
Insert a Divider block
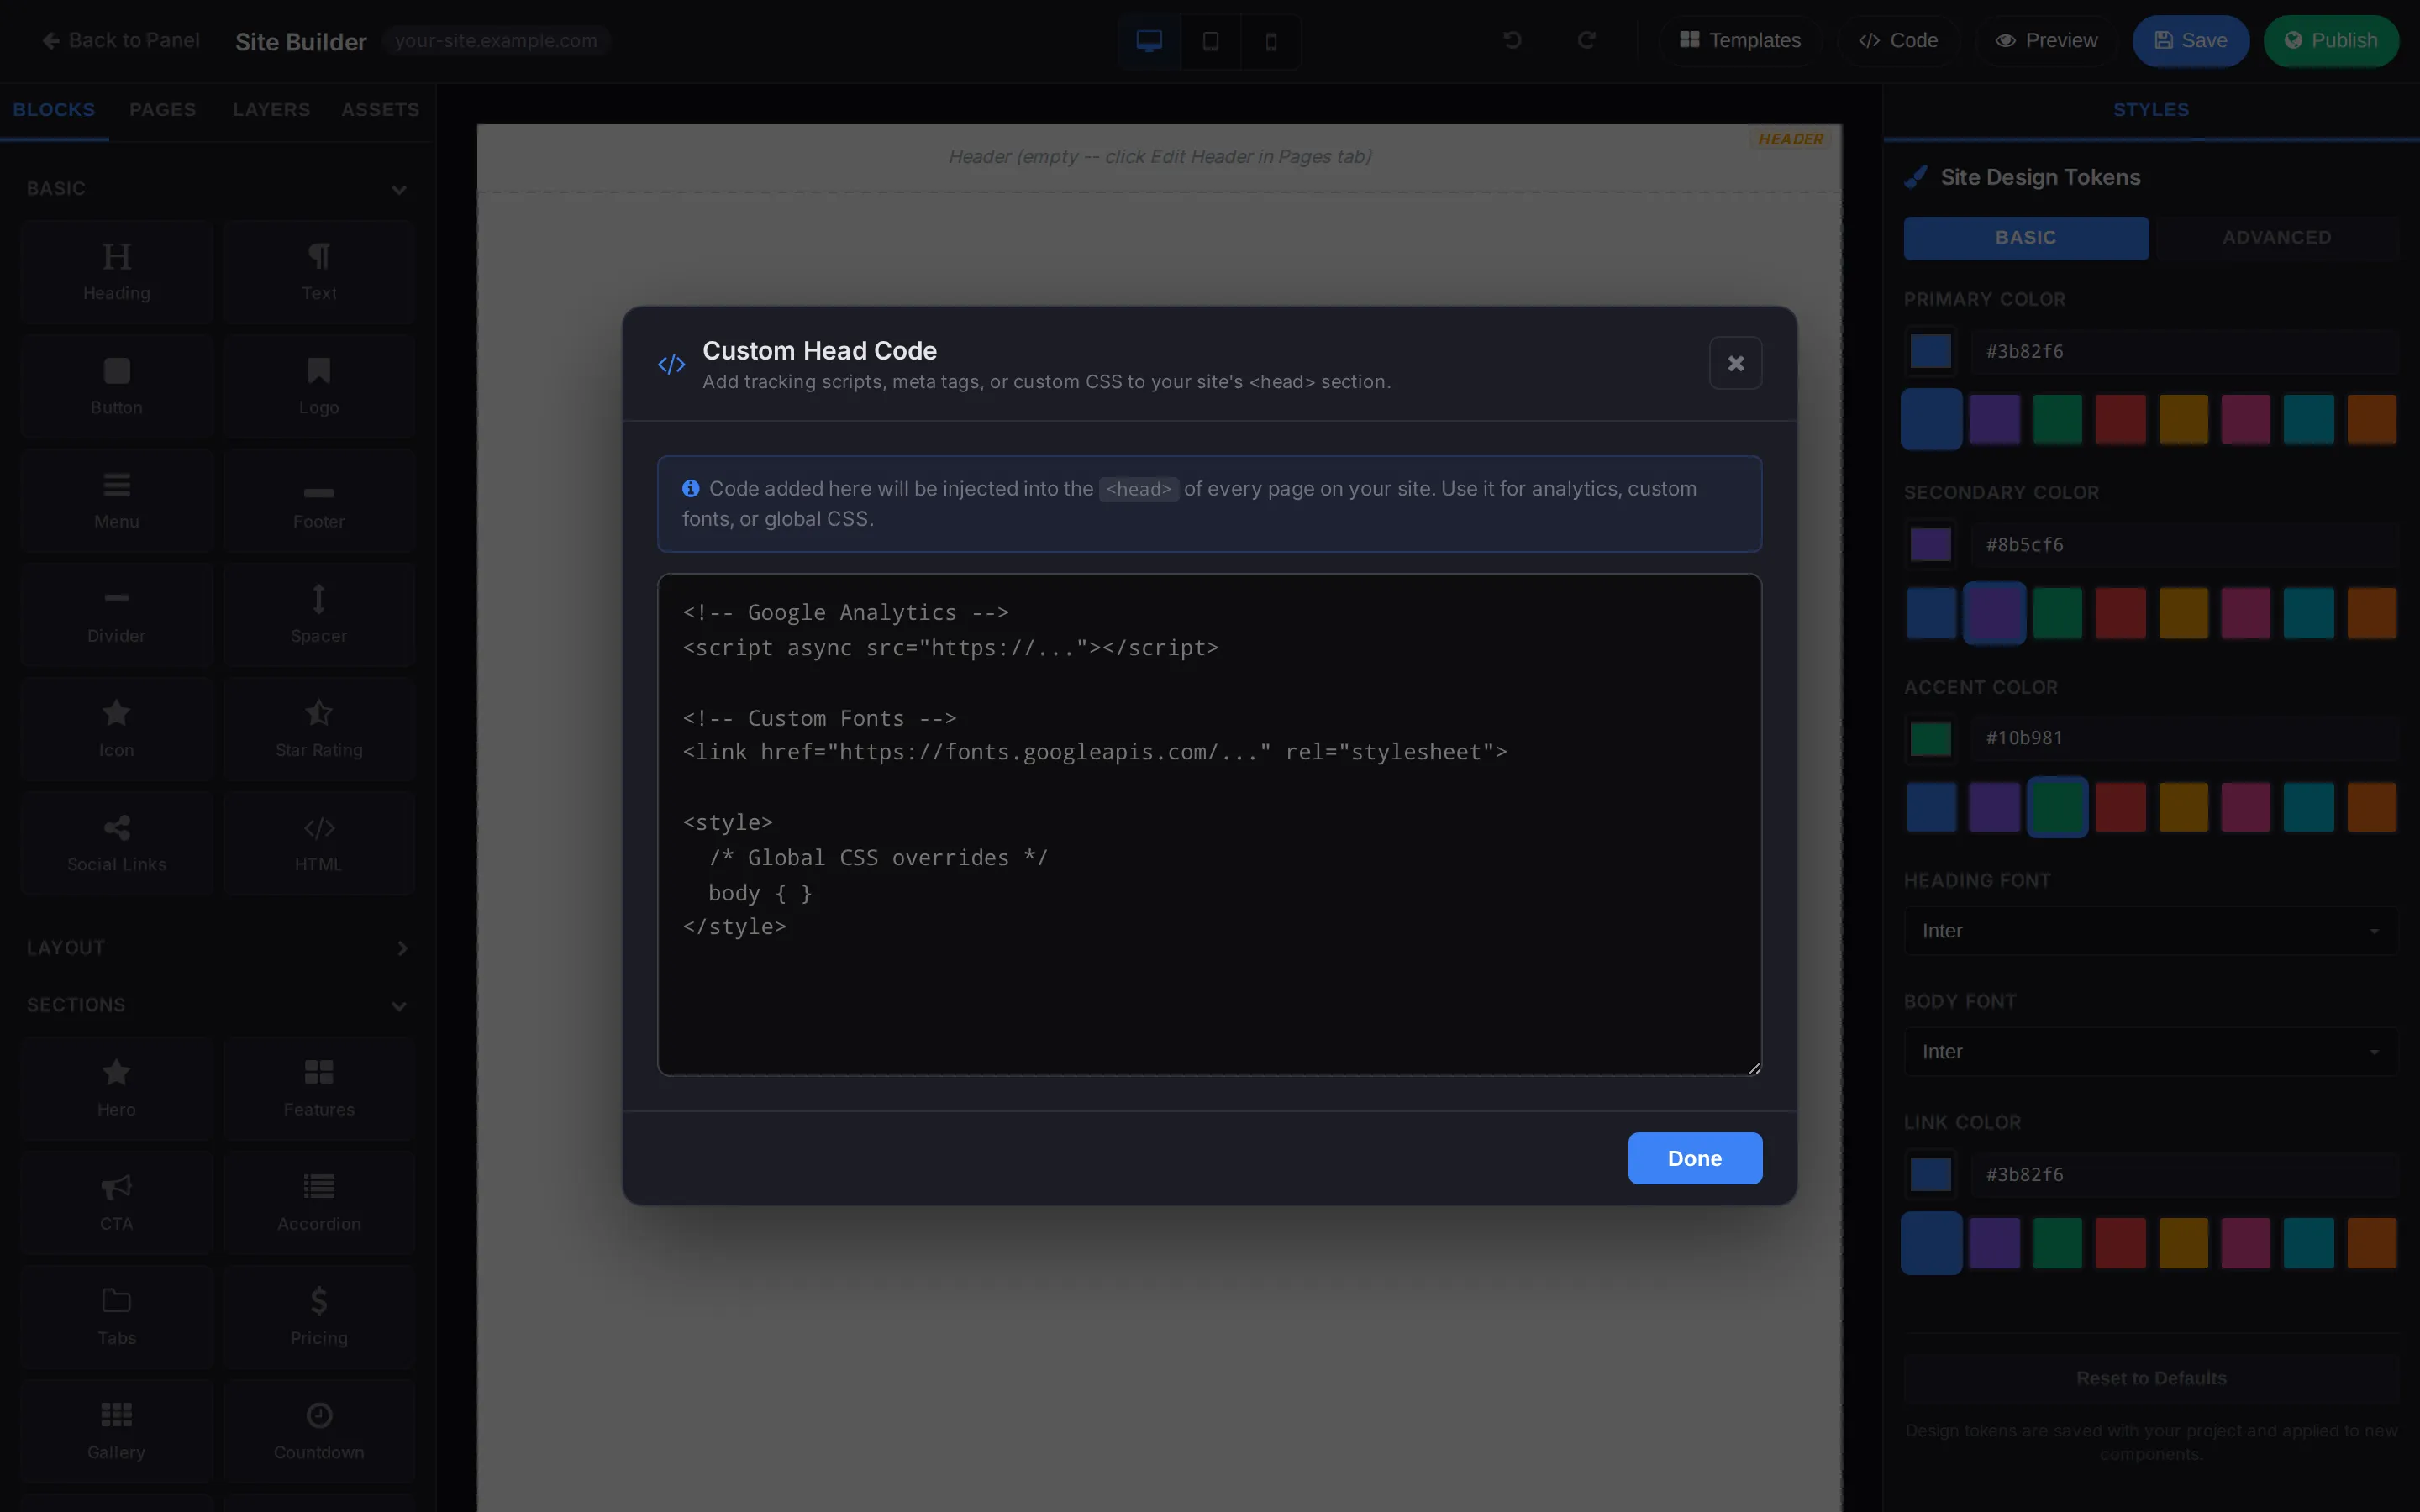point(116,614)
